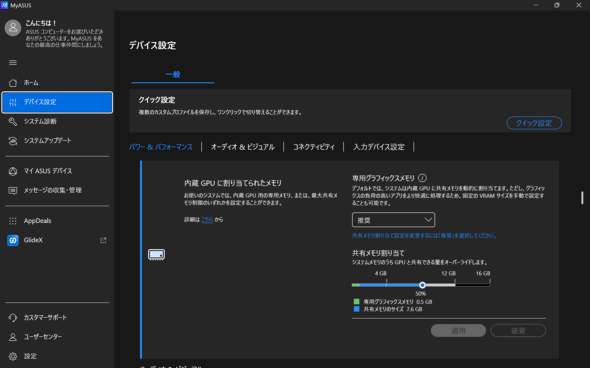590x368 pixels.
Task: Click the クイック設定 button
Action: point(534,123)
